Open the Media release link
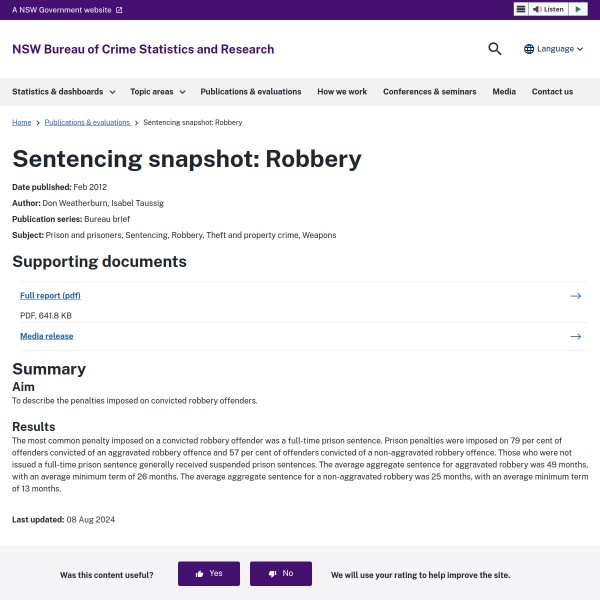600x600 pixels. tap(46, 336)
